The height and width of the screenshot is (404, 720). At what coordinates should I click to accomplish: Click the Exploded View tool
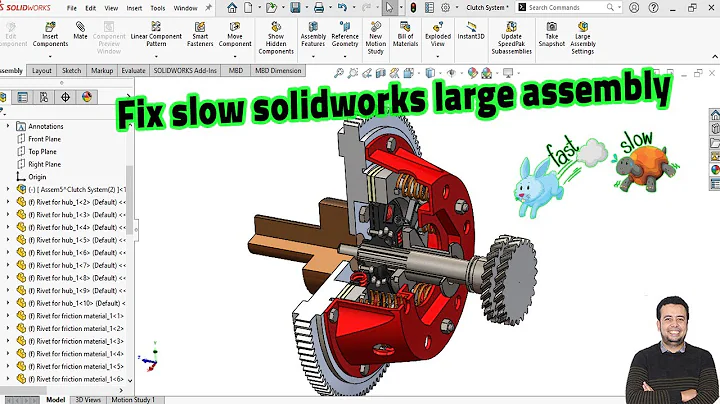click(438, 34)
